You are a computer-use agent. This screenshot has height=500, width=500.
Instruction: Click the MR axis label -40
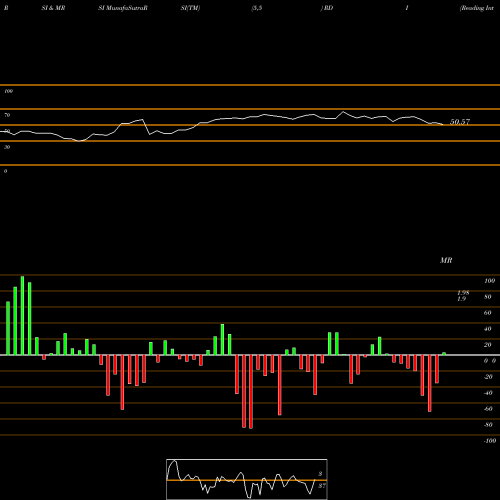click(488, 393)
